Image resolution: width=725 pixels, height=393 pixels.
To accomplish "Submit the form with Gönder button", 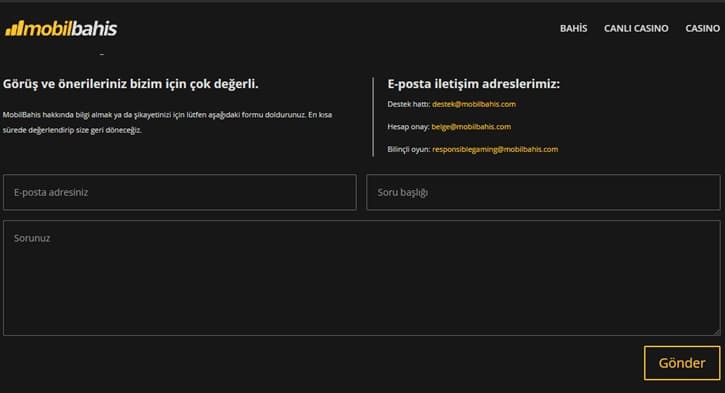I will (682, 363).
